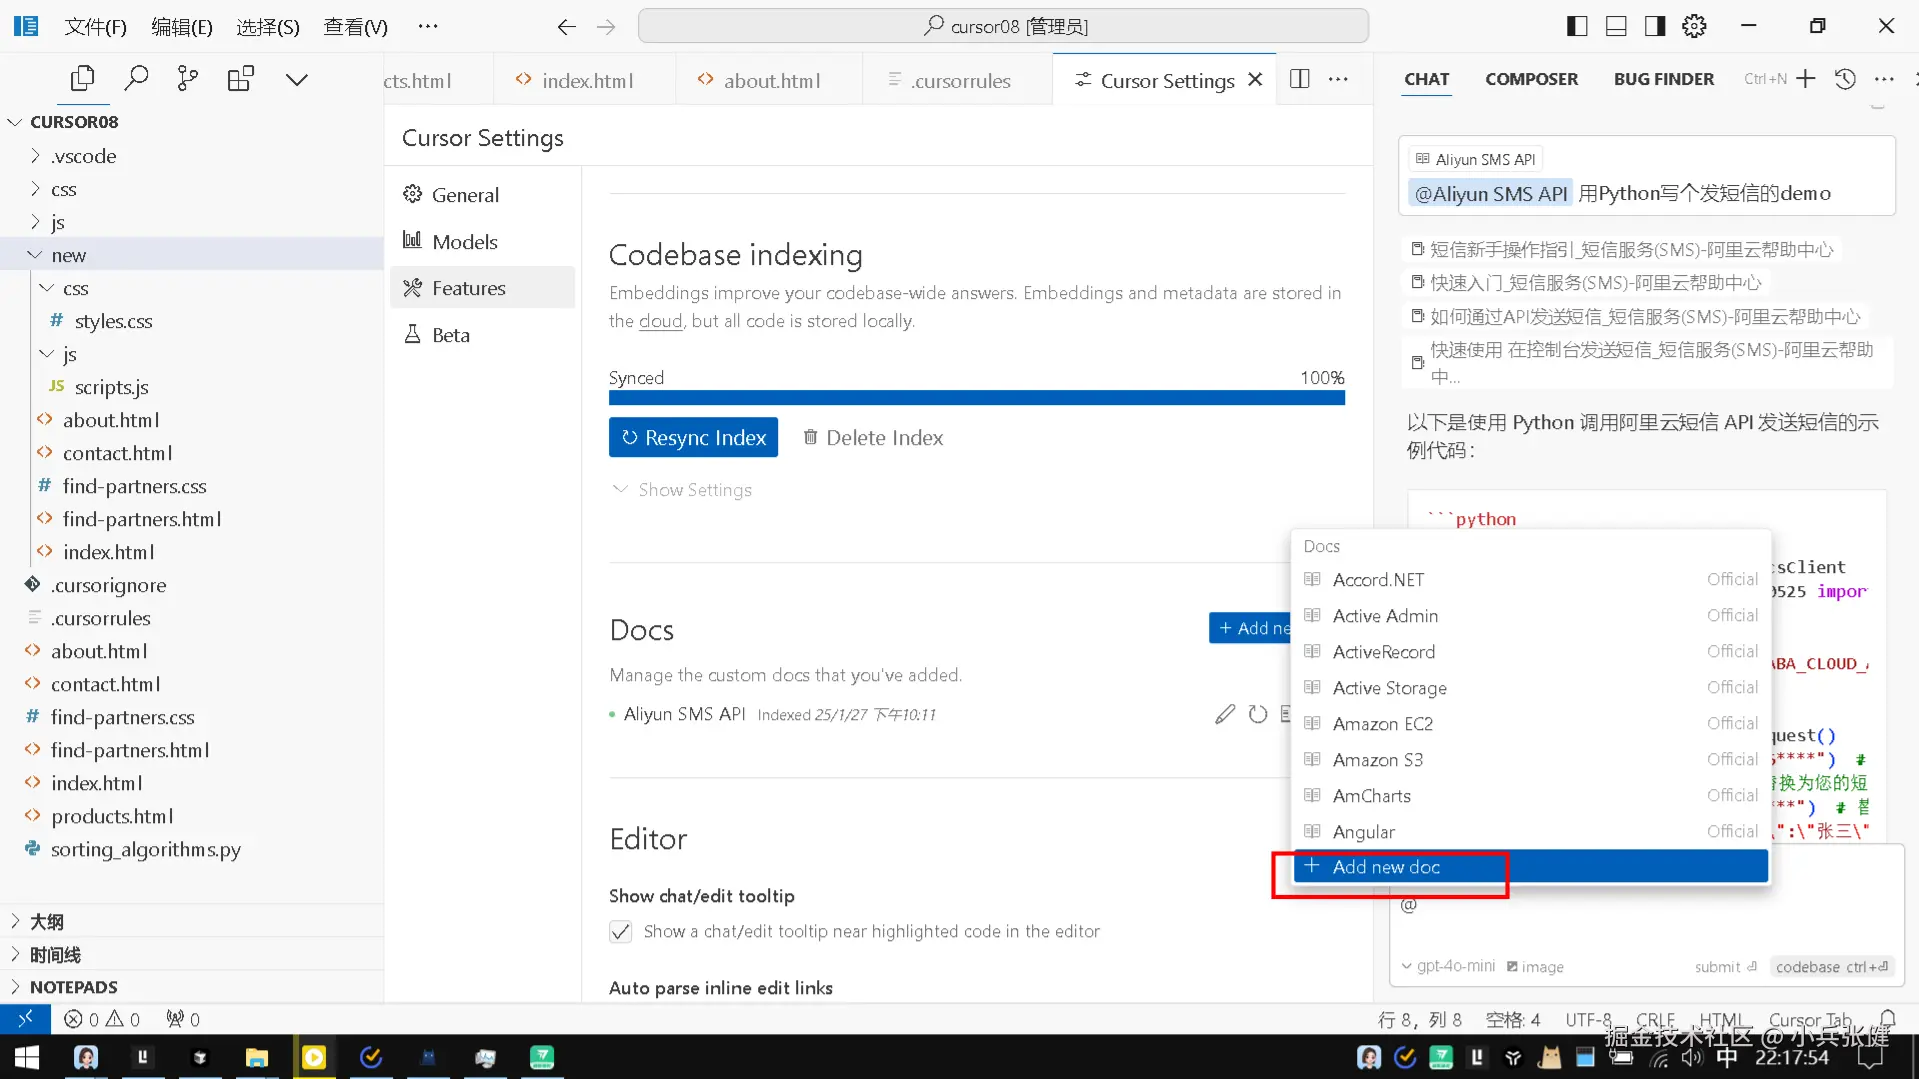Switch to the BUG FINDER tab
1919x1079 pixels.
1663,79
